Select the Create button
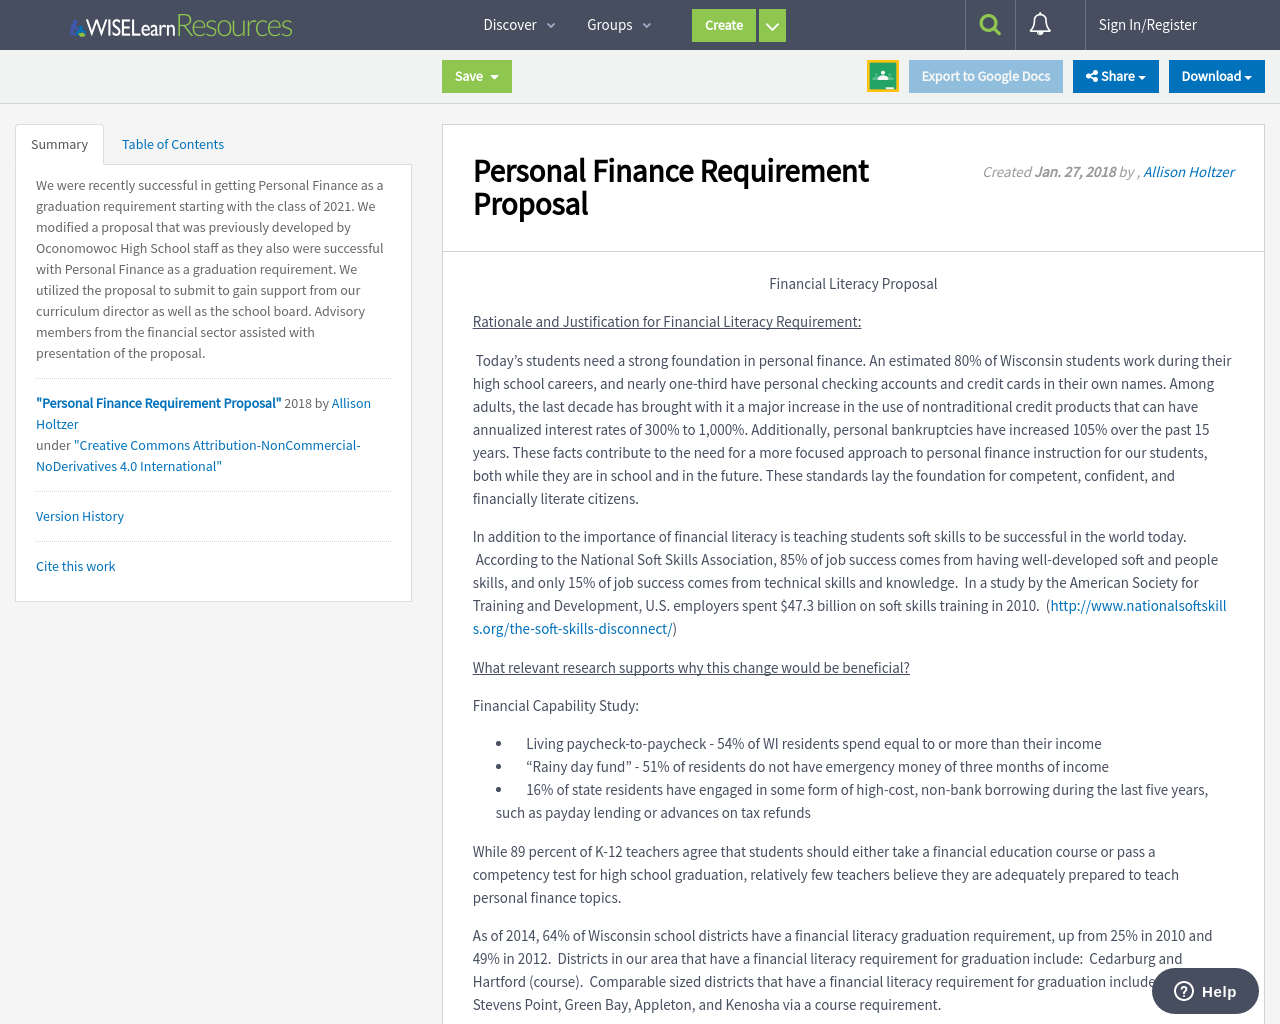Viewport: 1280px width, 1024px height. [723, 25]
